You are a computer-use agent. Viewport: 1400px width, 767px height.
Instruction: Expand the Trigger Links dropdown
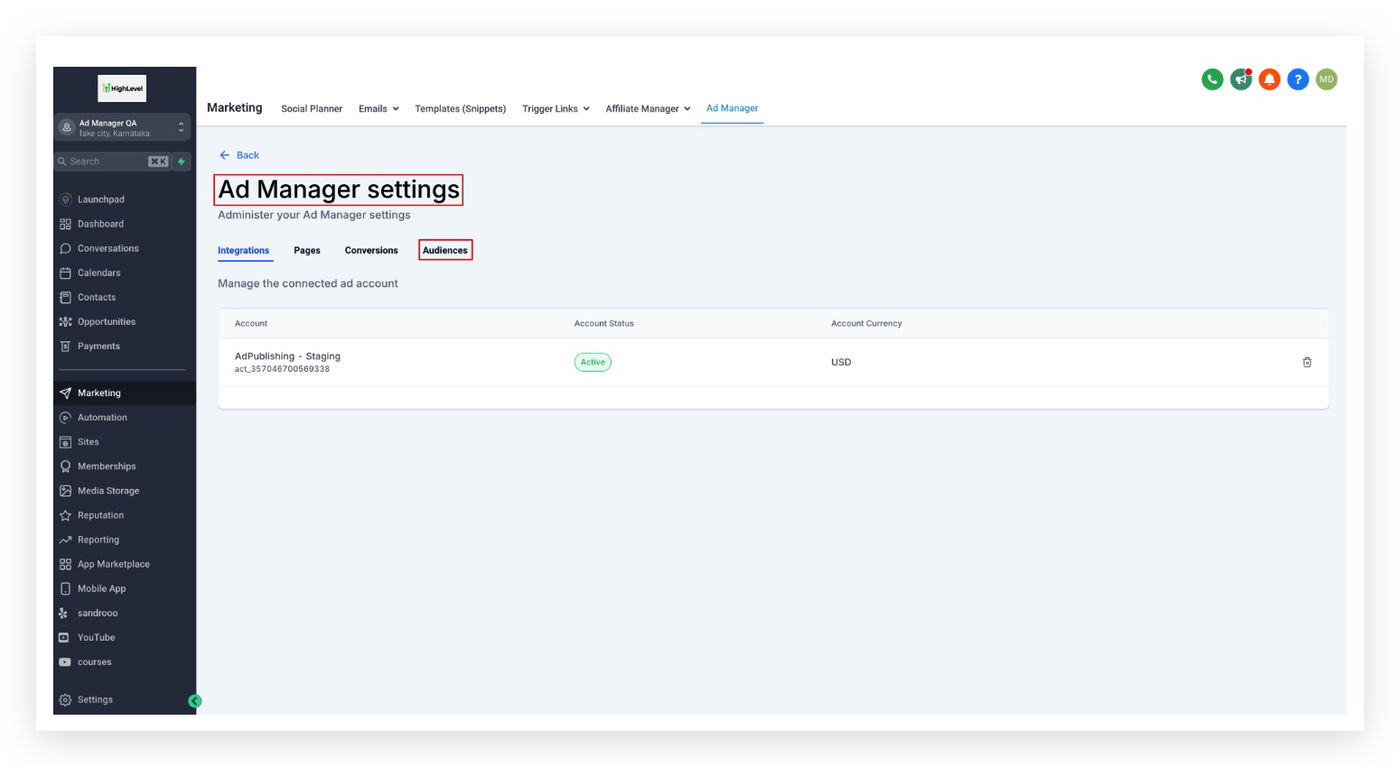[556, 108]
